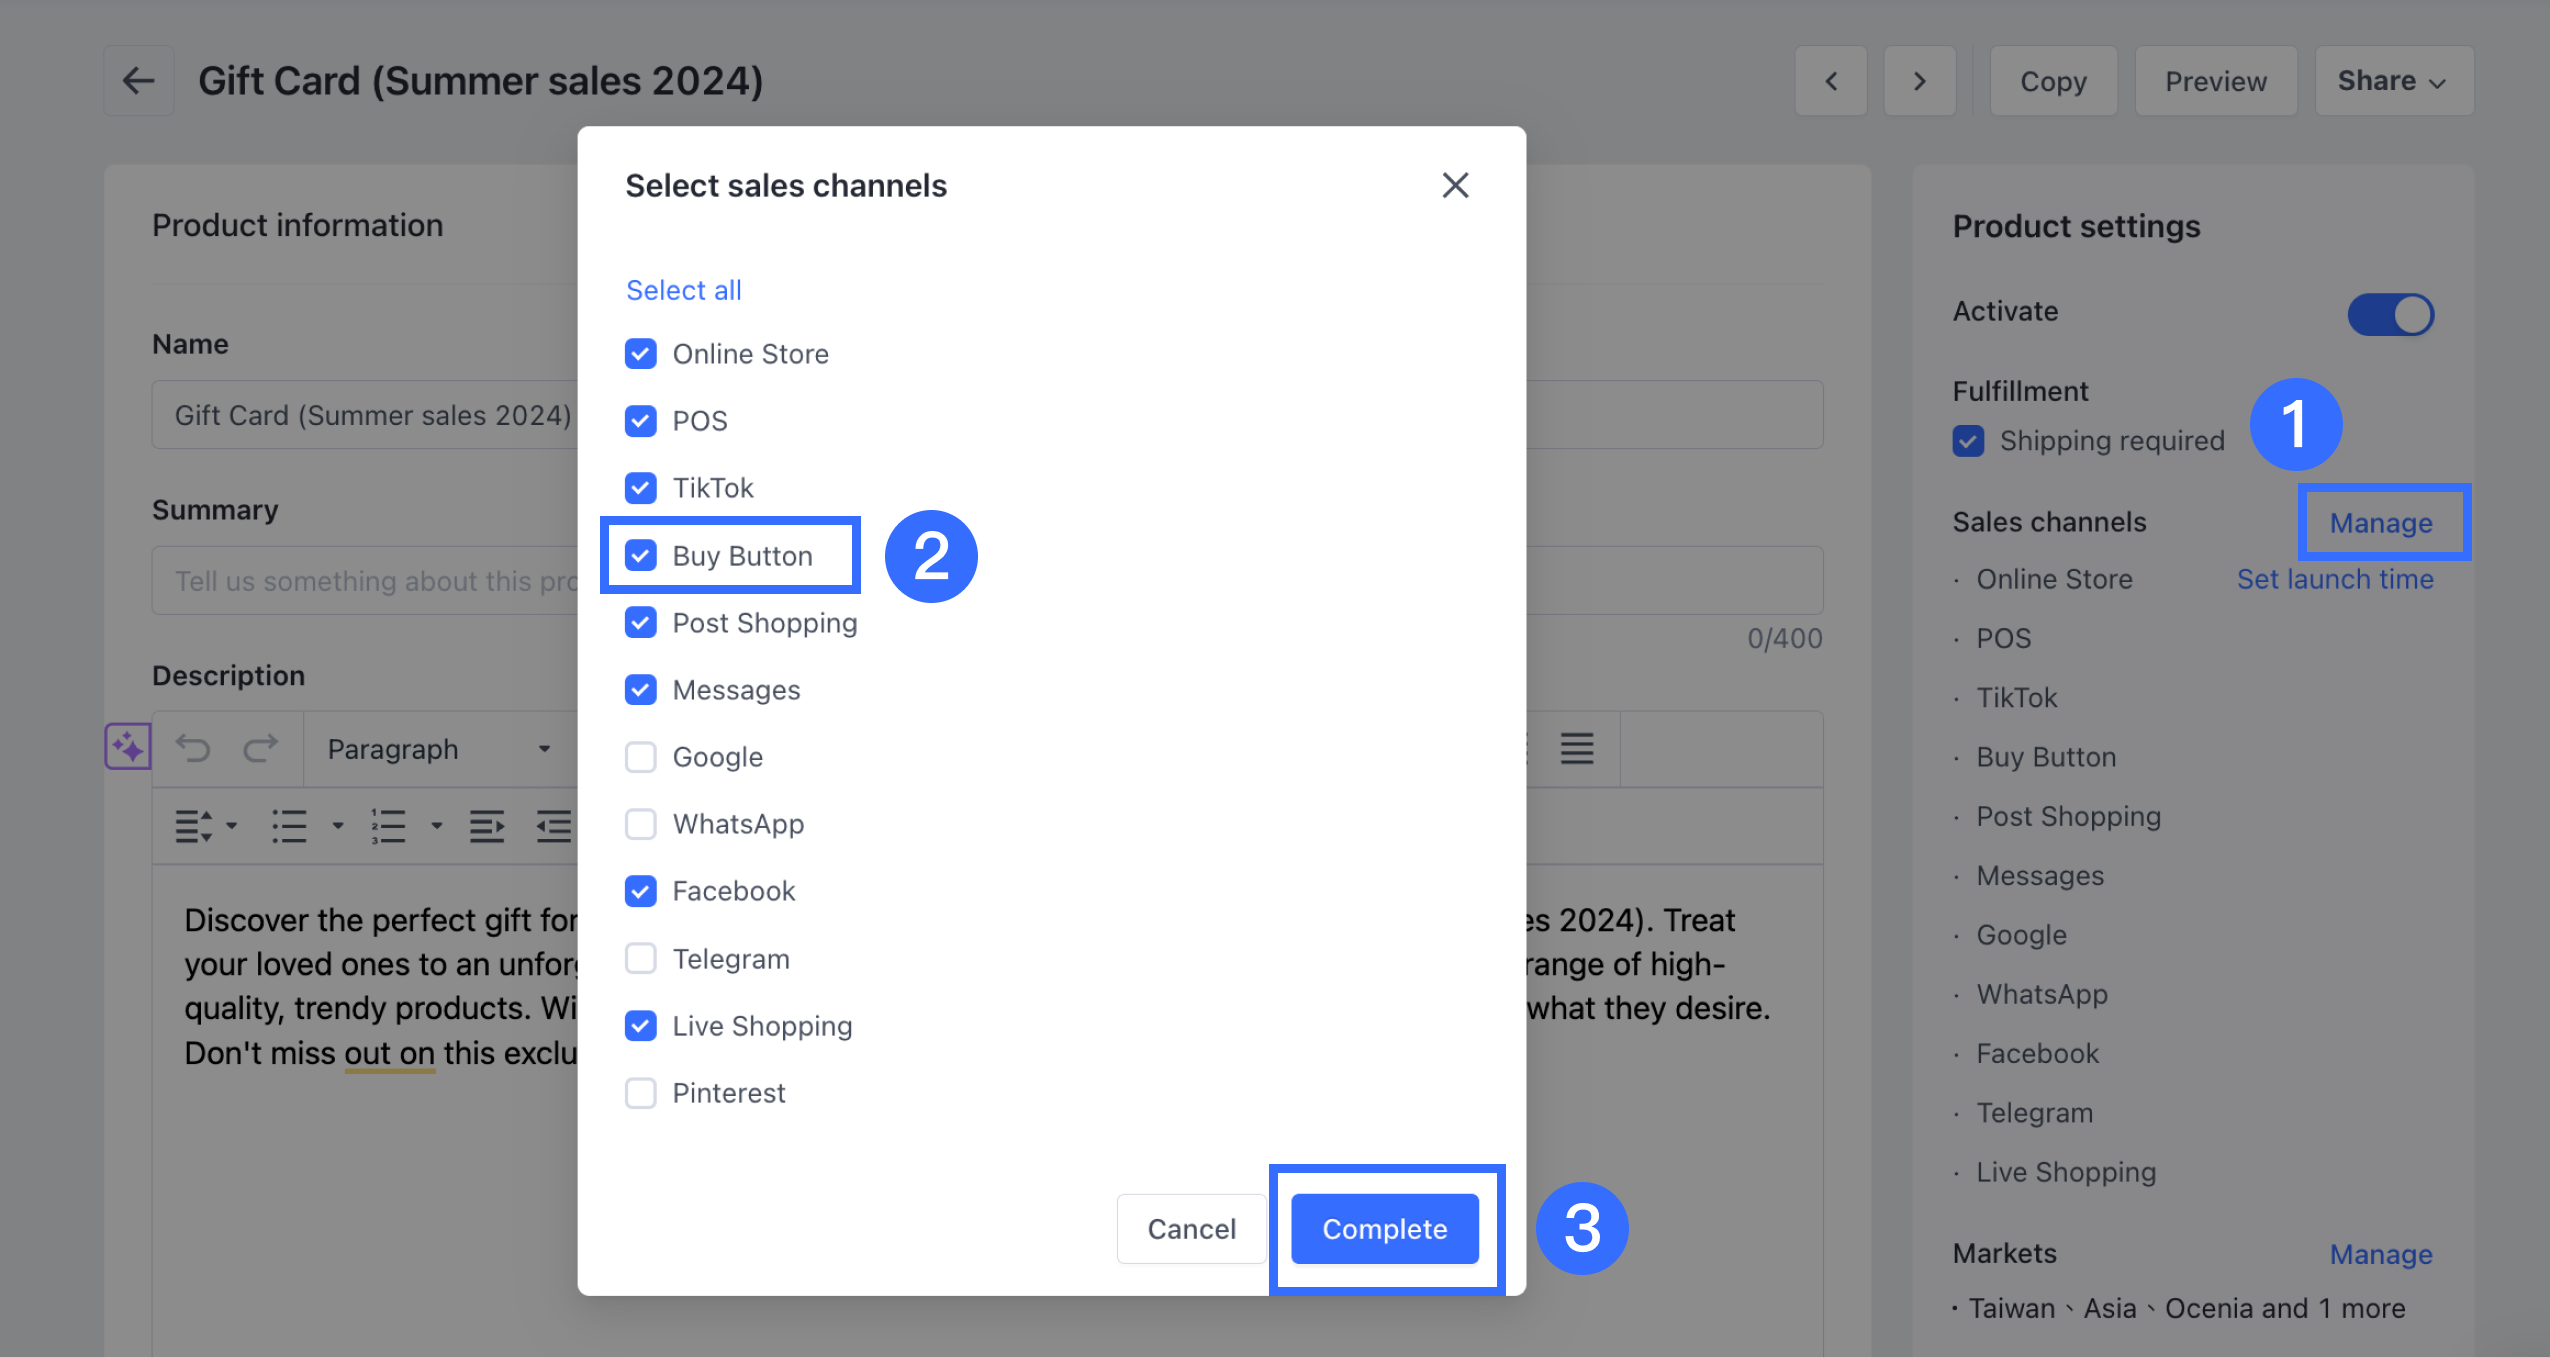The image size is (2550, 1358).
Task: Enable the Google sales channel
Action: (641, 757)
